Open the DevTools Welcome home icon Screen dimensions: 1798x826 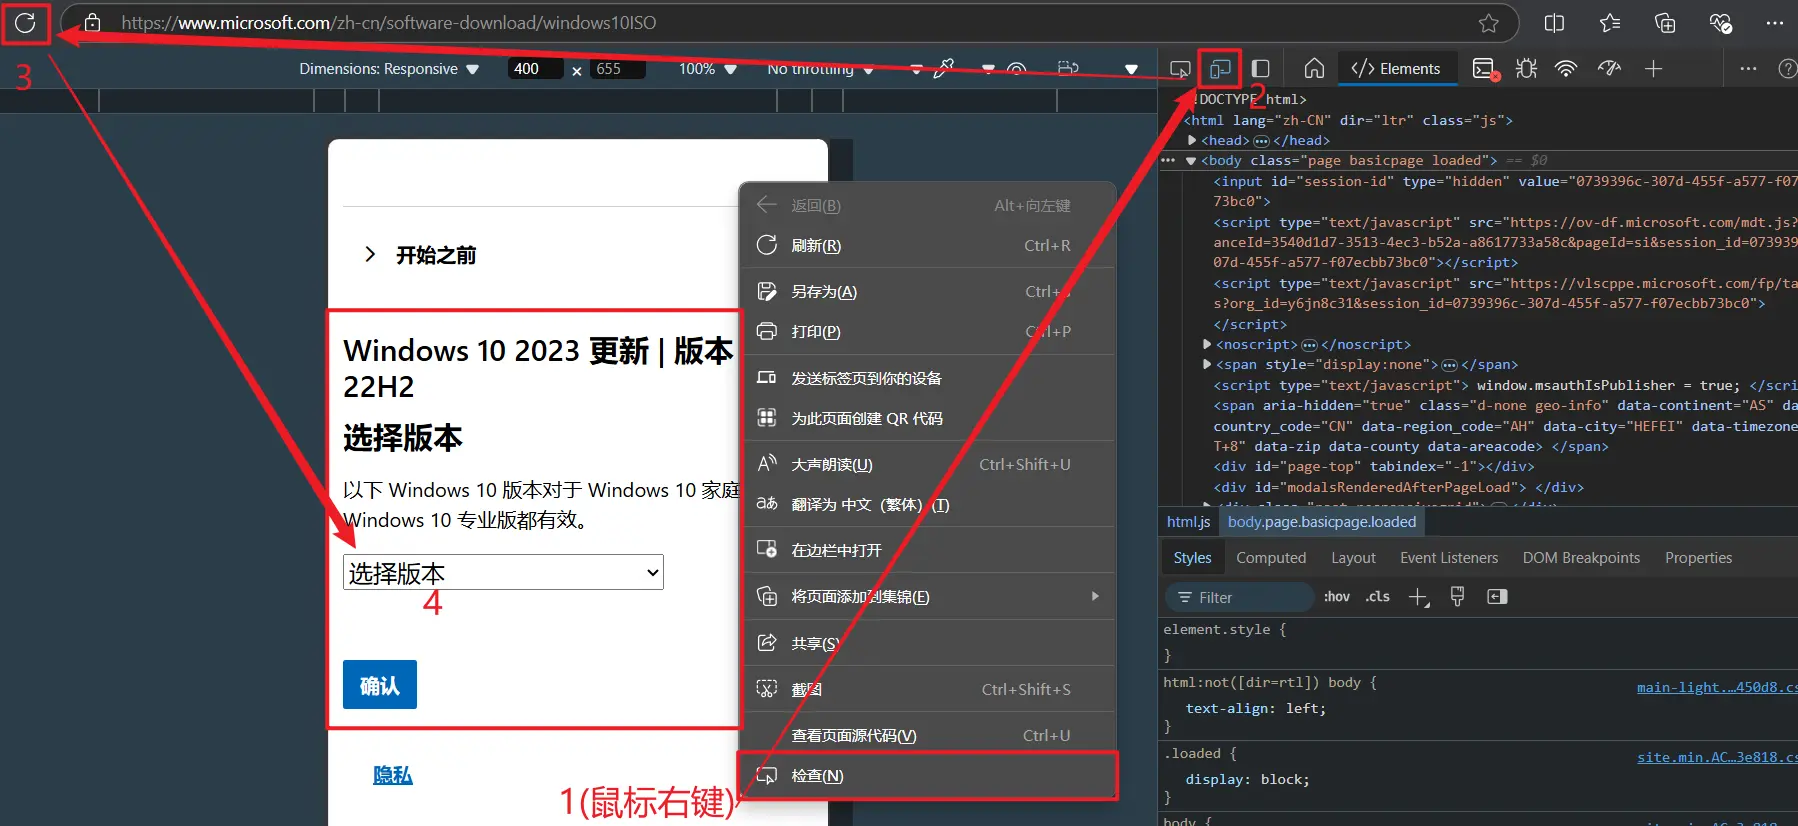pyautogui.click(x=1314, y=68)
